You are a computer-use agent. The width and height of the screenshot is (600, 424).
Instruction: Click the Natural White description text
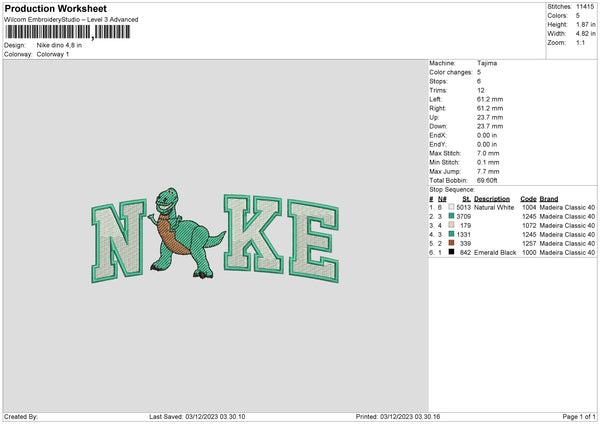pyautogui.click(x=494, y=207)
